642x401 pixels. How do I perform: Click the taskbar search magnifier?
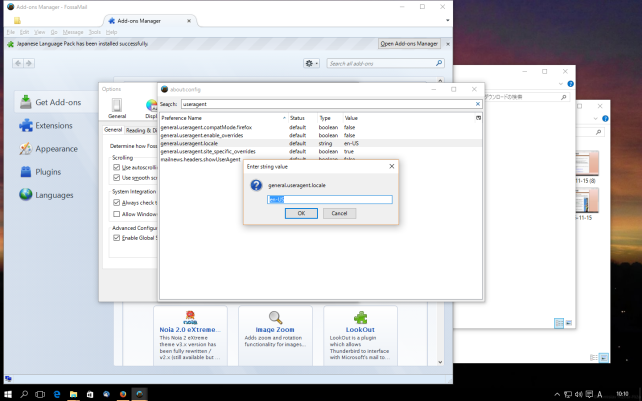pos(24,394)
